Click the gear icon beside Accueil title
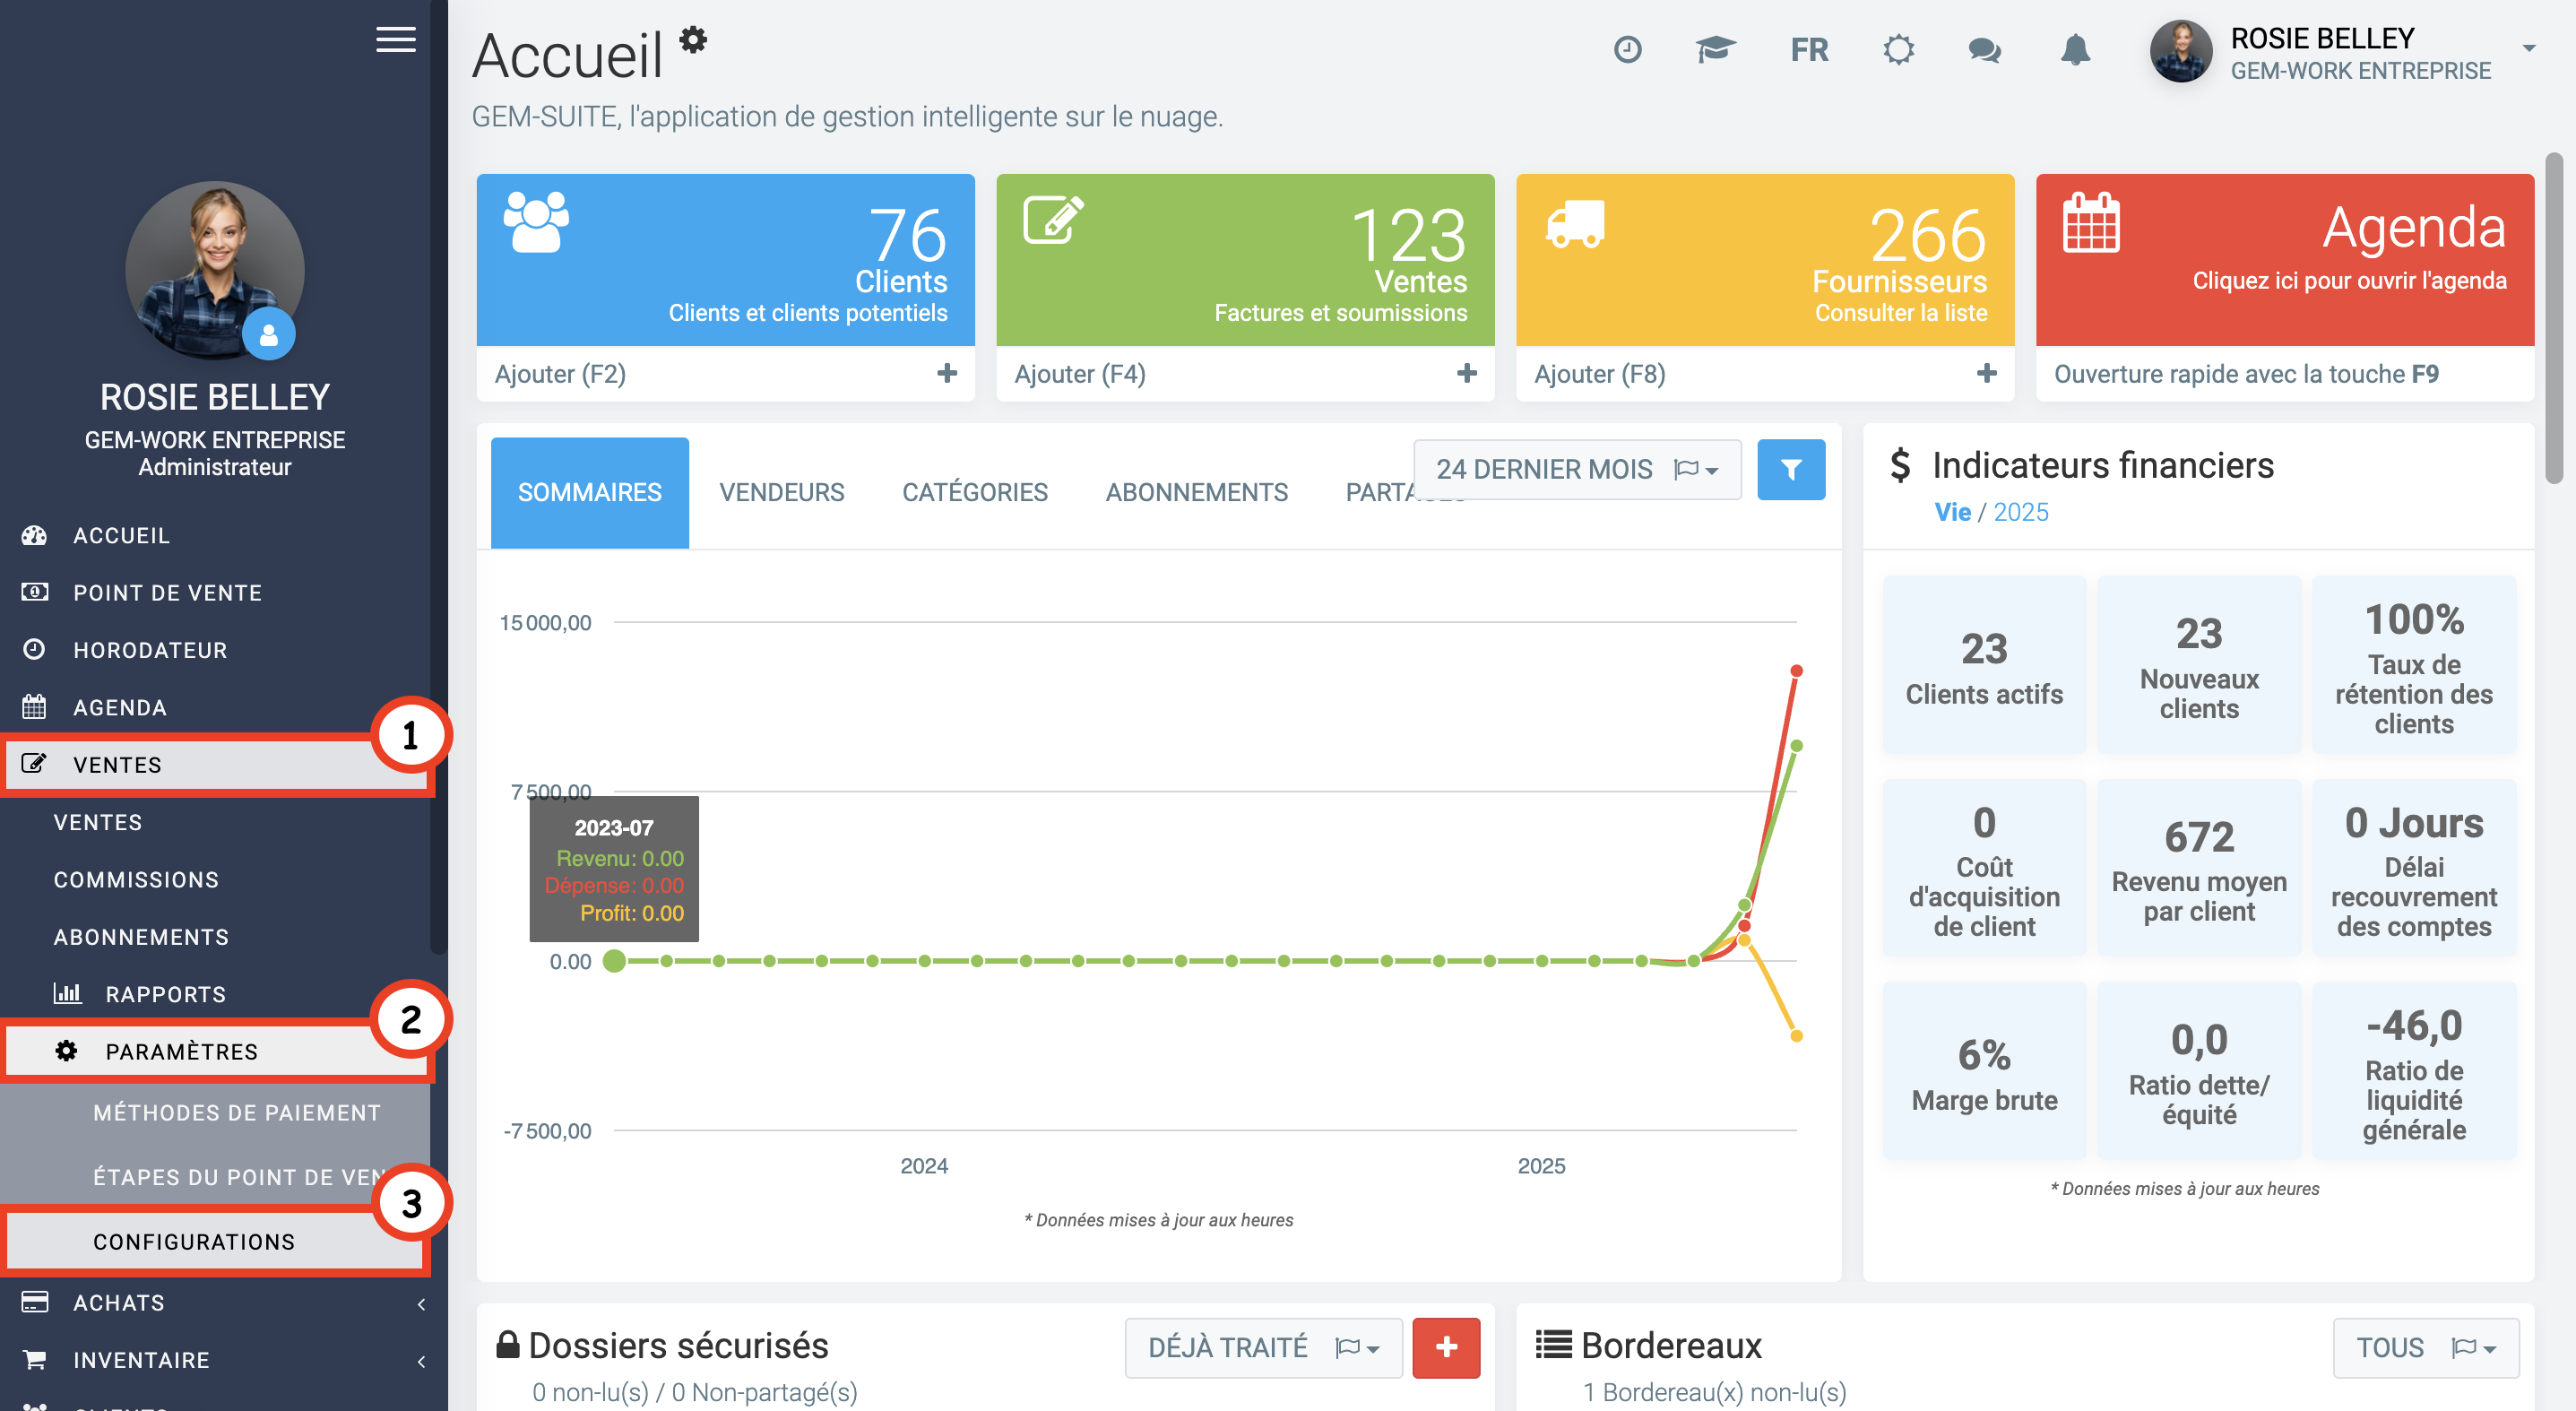 693,40
